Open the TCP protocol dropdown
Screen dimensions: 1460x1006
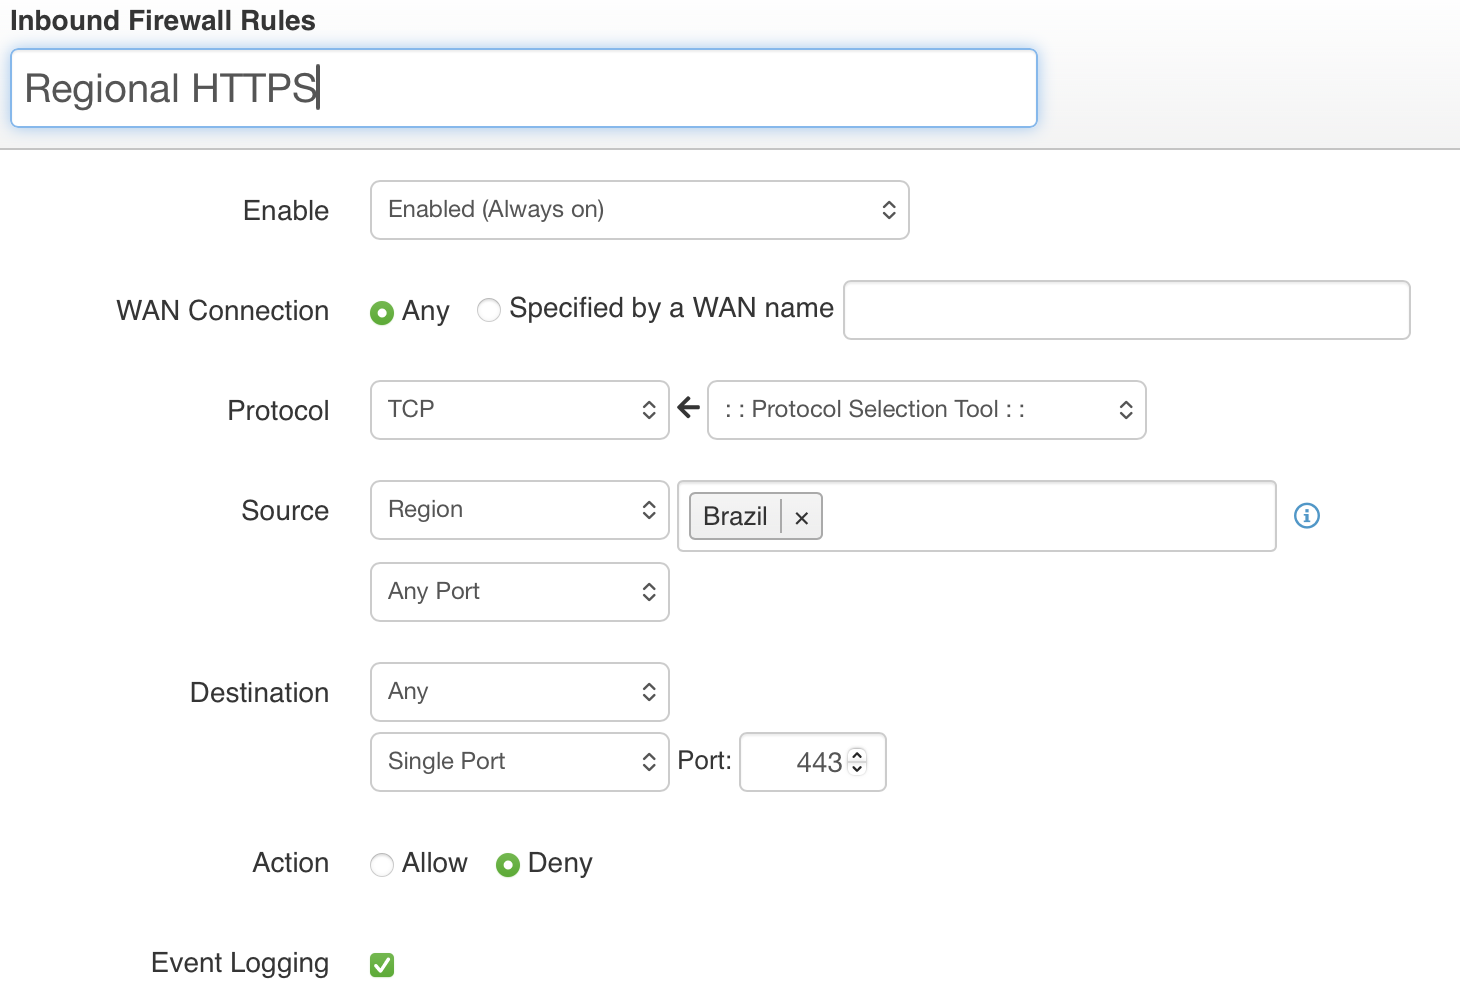click(x=519, y=410)
